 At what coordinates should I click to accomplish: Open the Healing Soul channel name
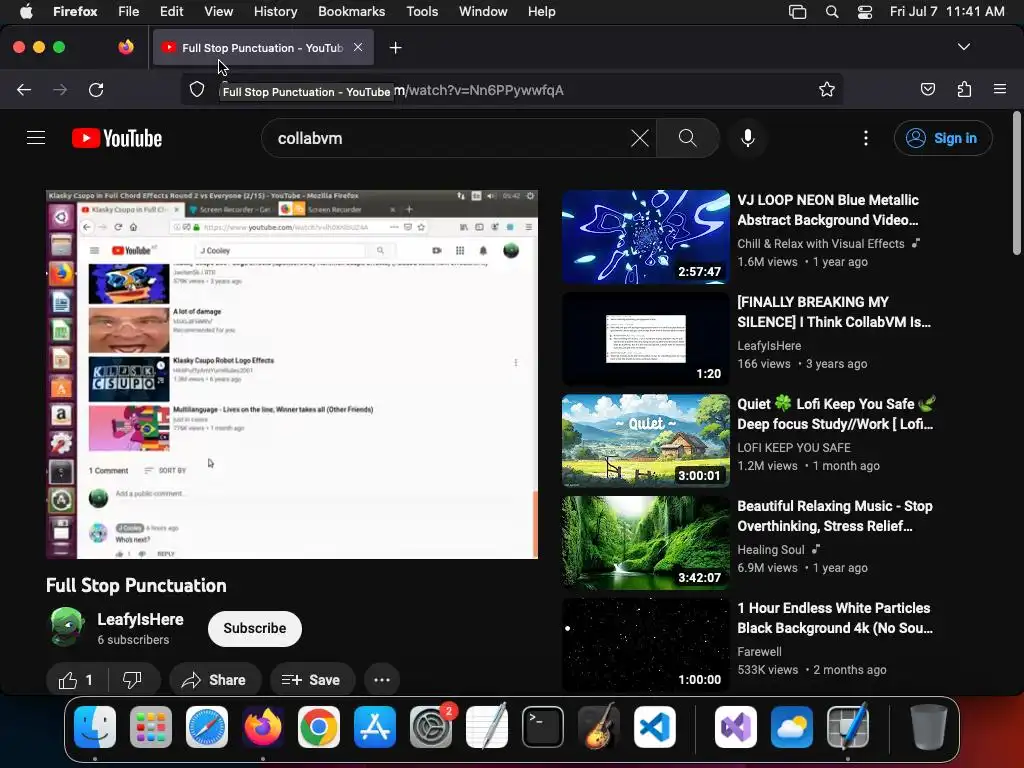click(771, 549)
